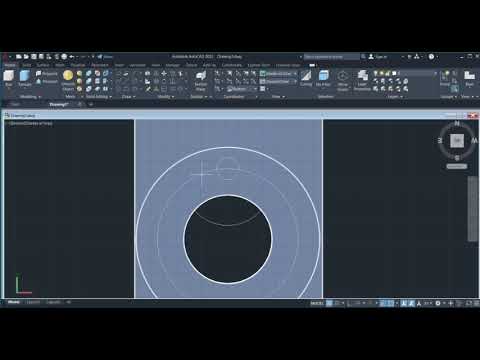Click the Move Gizmo icon

point(343,80)
